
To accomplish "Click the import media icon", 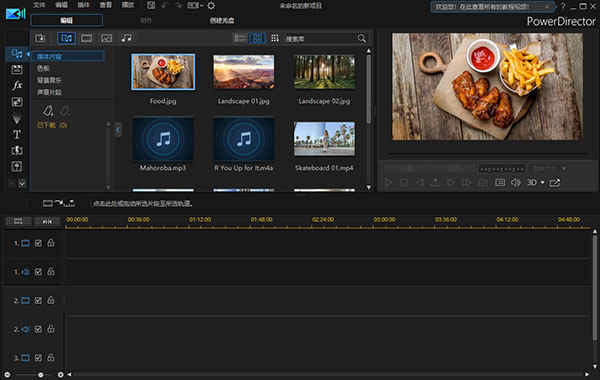I will click(x=40, y=38).
